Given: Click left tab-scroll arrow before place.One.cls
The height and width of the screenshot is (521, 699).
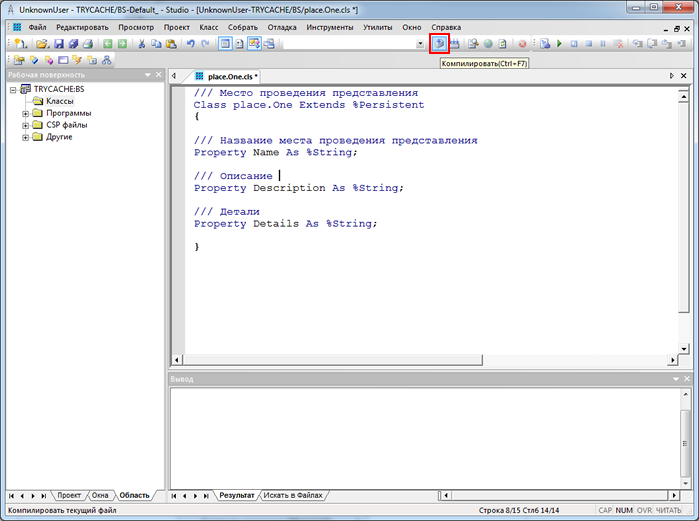Looking at the screenshot, I should (x=174, y=76).
